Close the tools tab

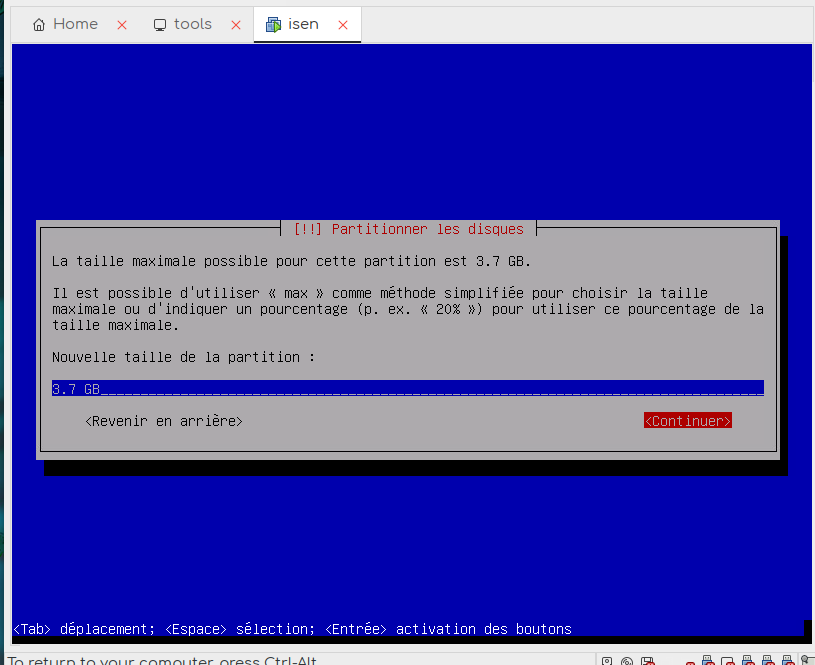[x=236, y=25]
